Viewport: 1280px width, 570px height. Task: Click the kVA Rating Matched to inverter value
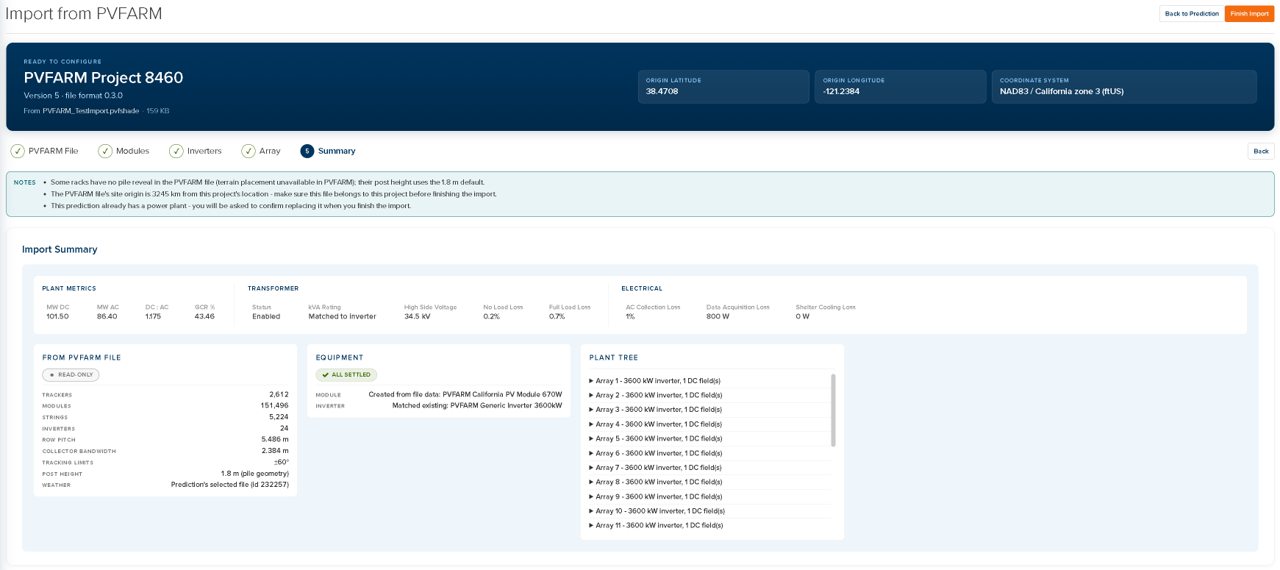coord(342,316)
